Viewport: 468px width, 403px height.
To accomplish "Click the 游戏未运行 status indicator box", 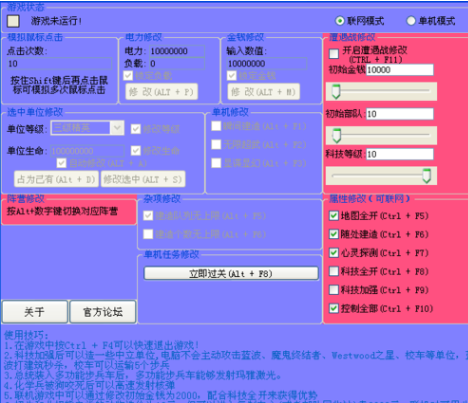I will (x=13, y=21).
